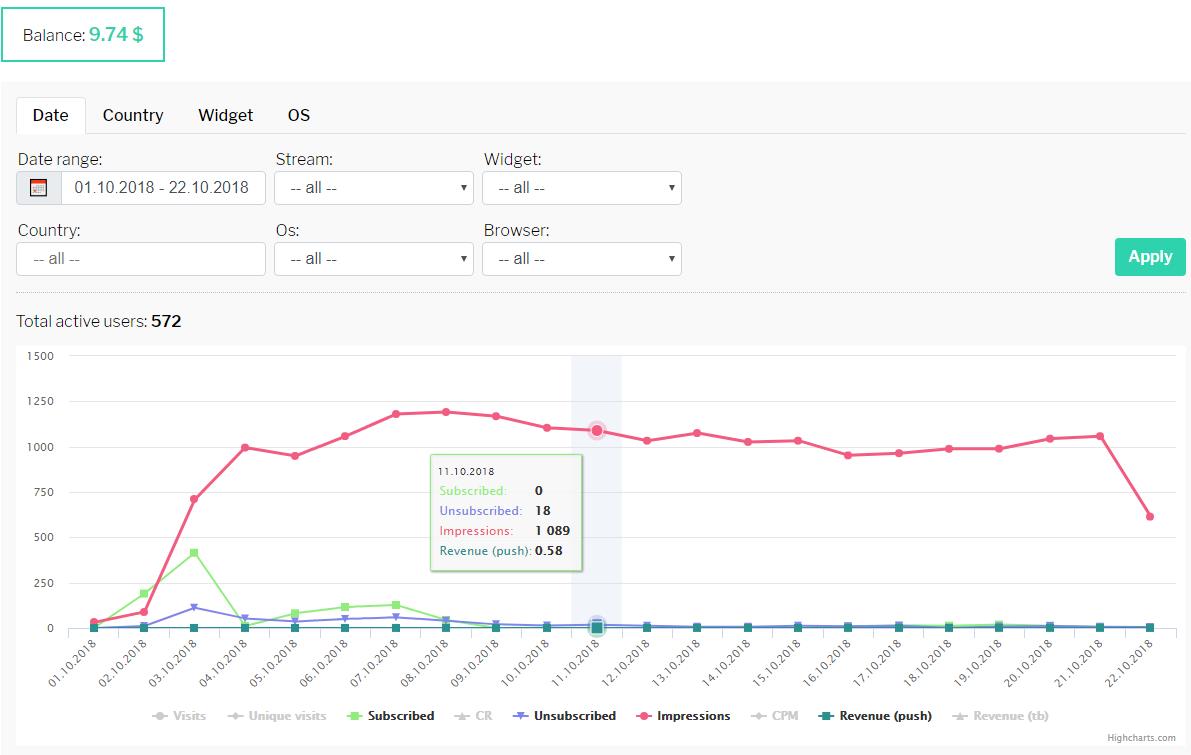Show the CR series in legend
Viewport: 1191px width, 755px height.
478,716
